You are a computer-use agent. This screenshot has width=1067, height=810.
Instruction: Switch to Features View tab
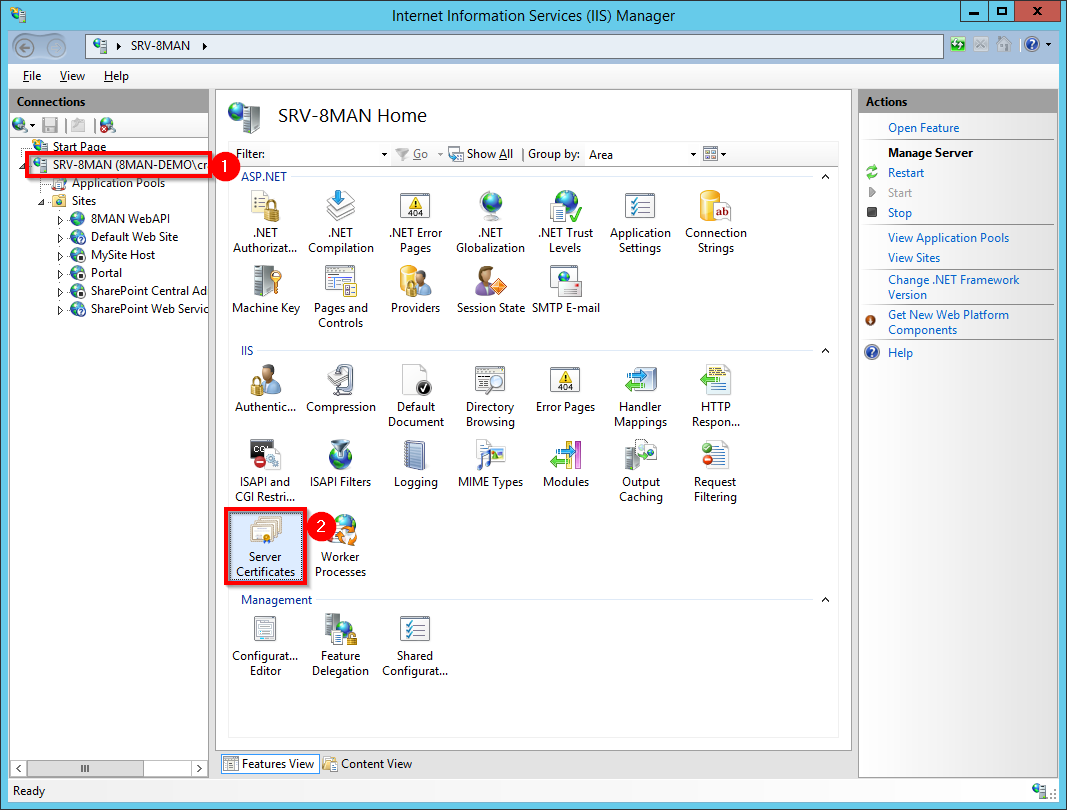click(269, 764)
